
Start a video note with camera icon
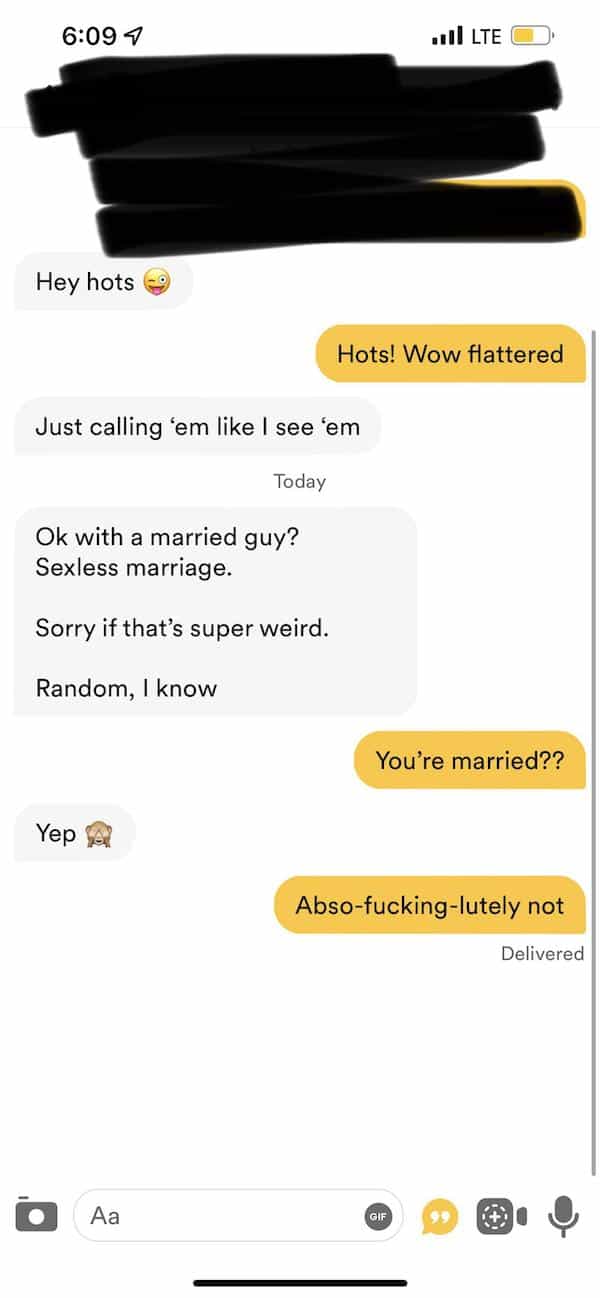(x=501, y=1216)
